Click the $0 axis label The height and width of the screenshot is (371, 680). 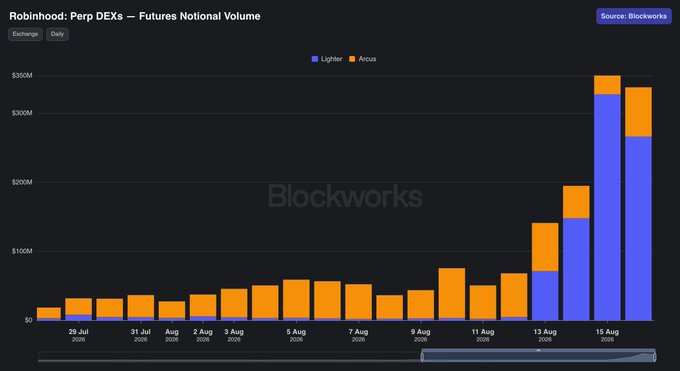pos(28,320)
